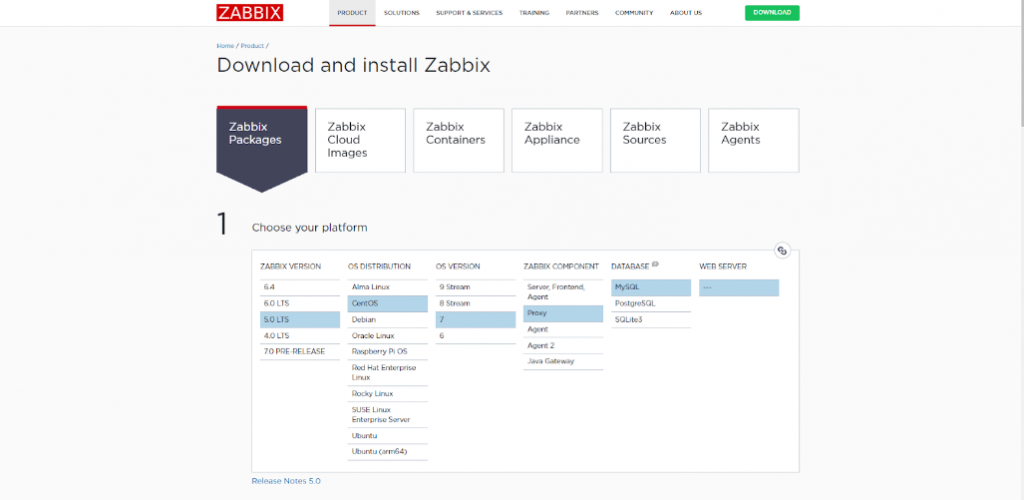Open the Solutions menu
This screenshot has height=500, width=1024.
(x=402, y=13)
